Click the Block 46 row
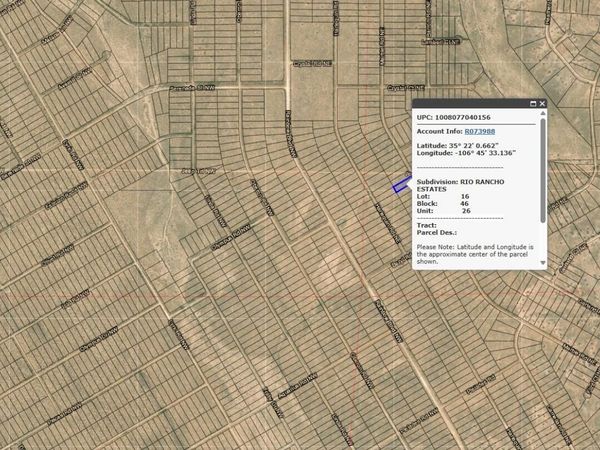 [x=443, y=204]
